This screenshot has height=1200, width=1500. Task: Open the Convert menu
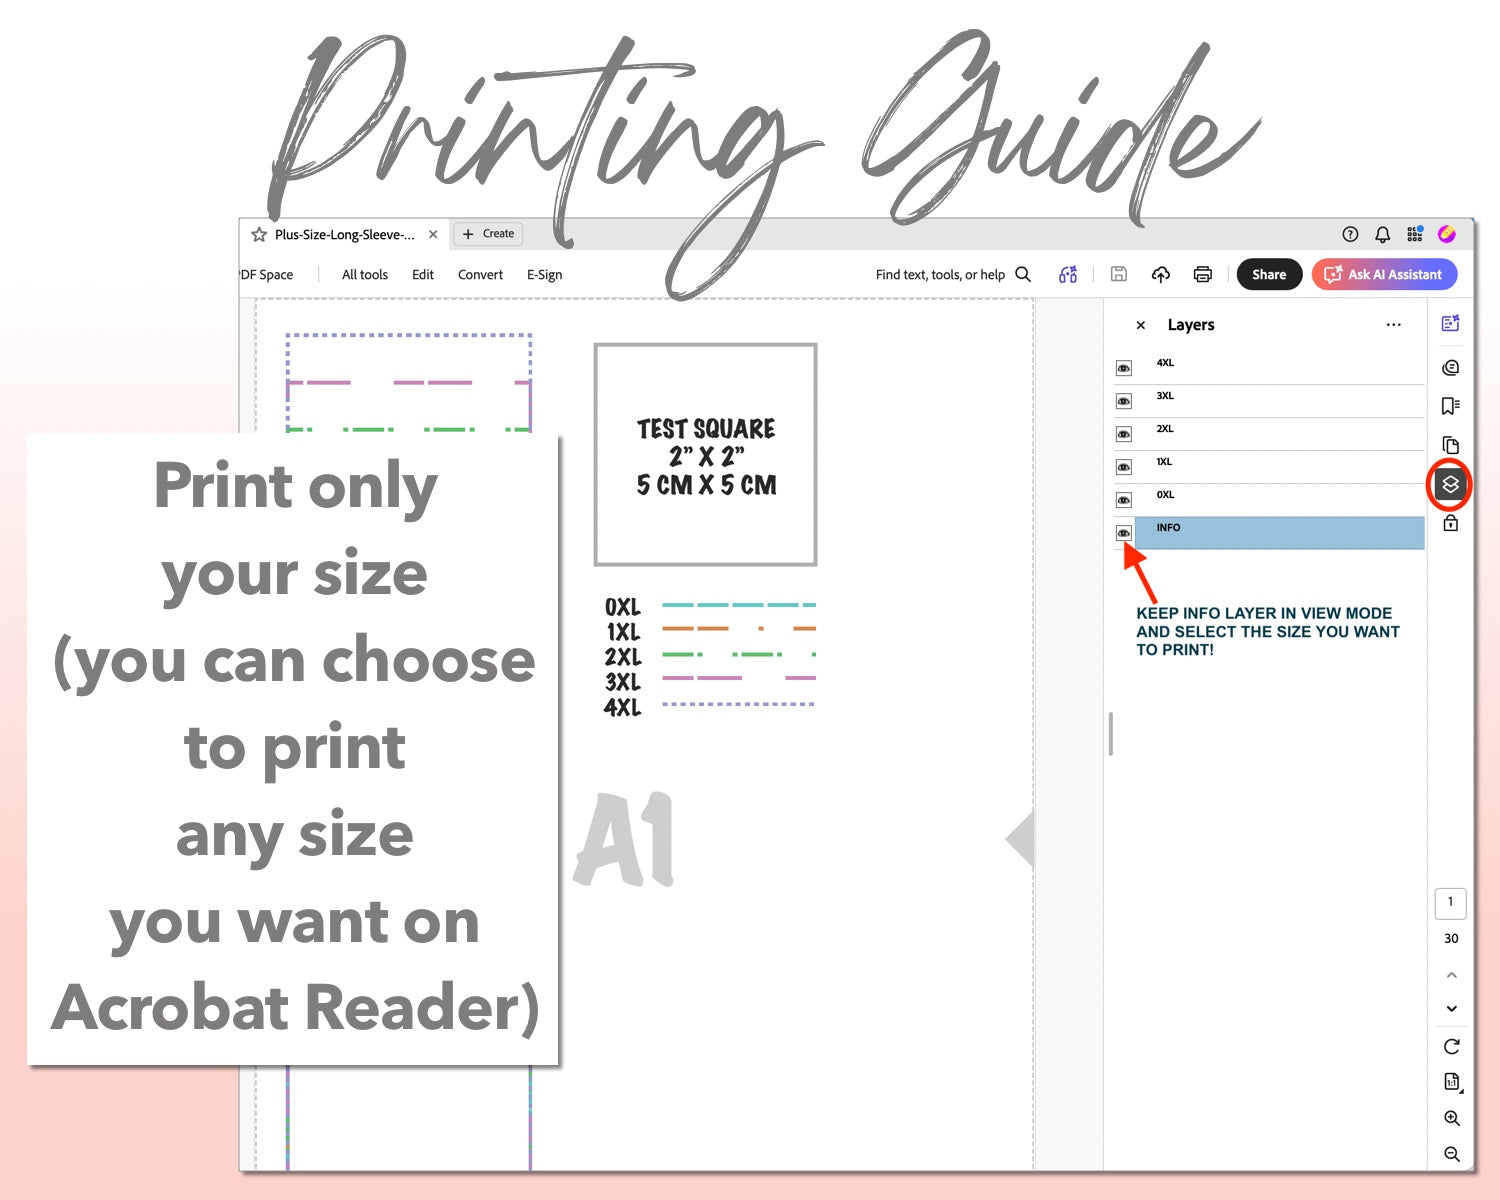tap(480, 274)
